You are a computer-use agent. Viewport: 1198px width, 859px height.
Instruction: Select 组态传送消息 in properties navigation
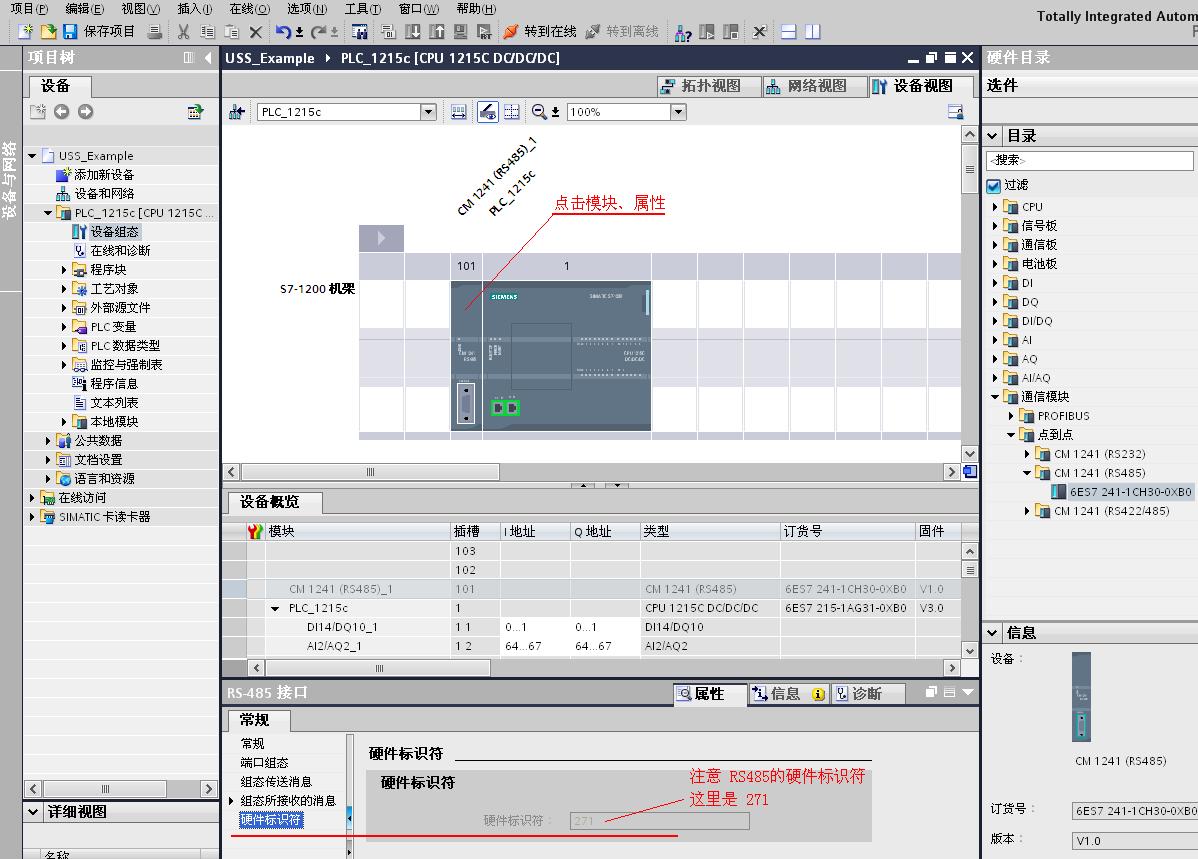(x=276, y=782)
